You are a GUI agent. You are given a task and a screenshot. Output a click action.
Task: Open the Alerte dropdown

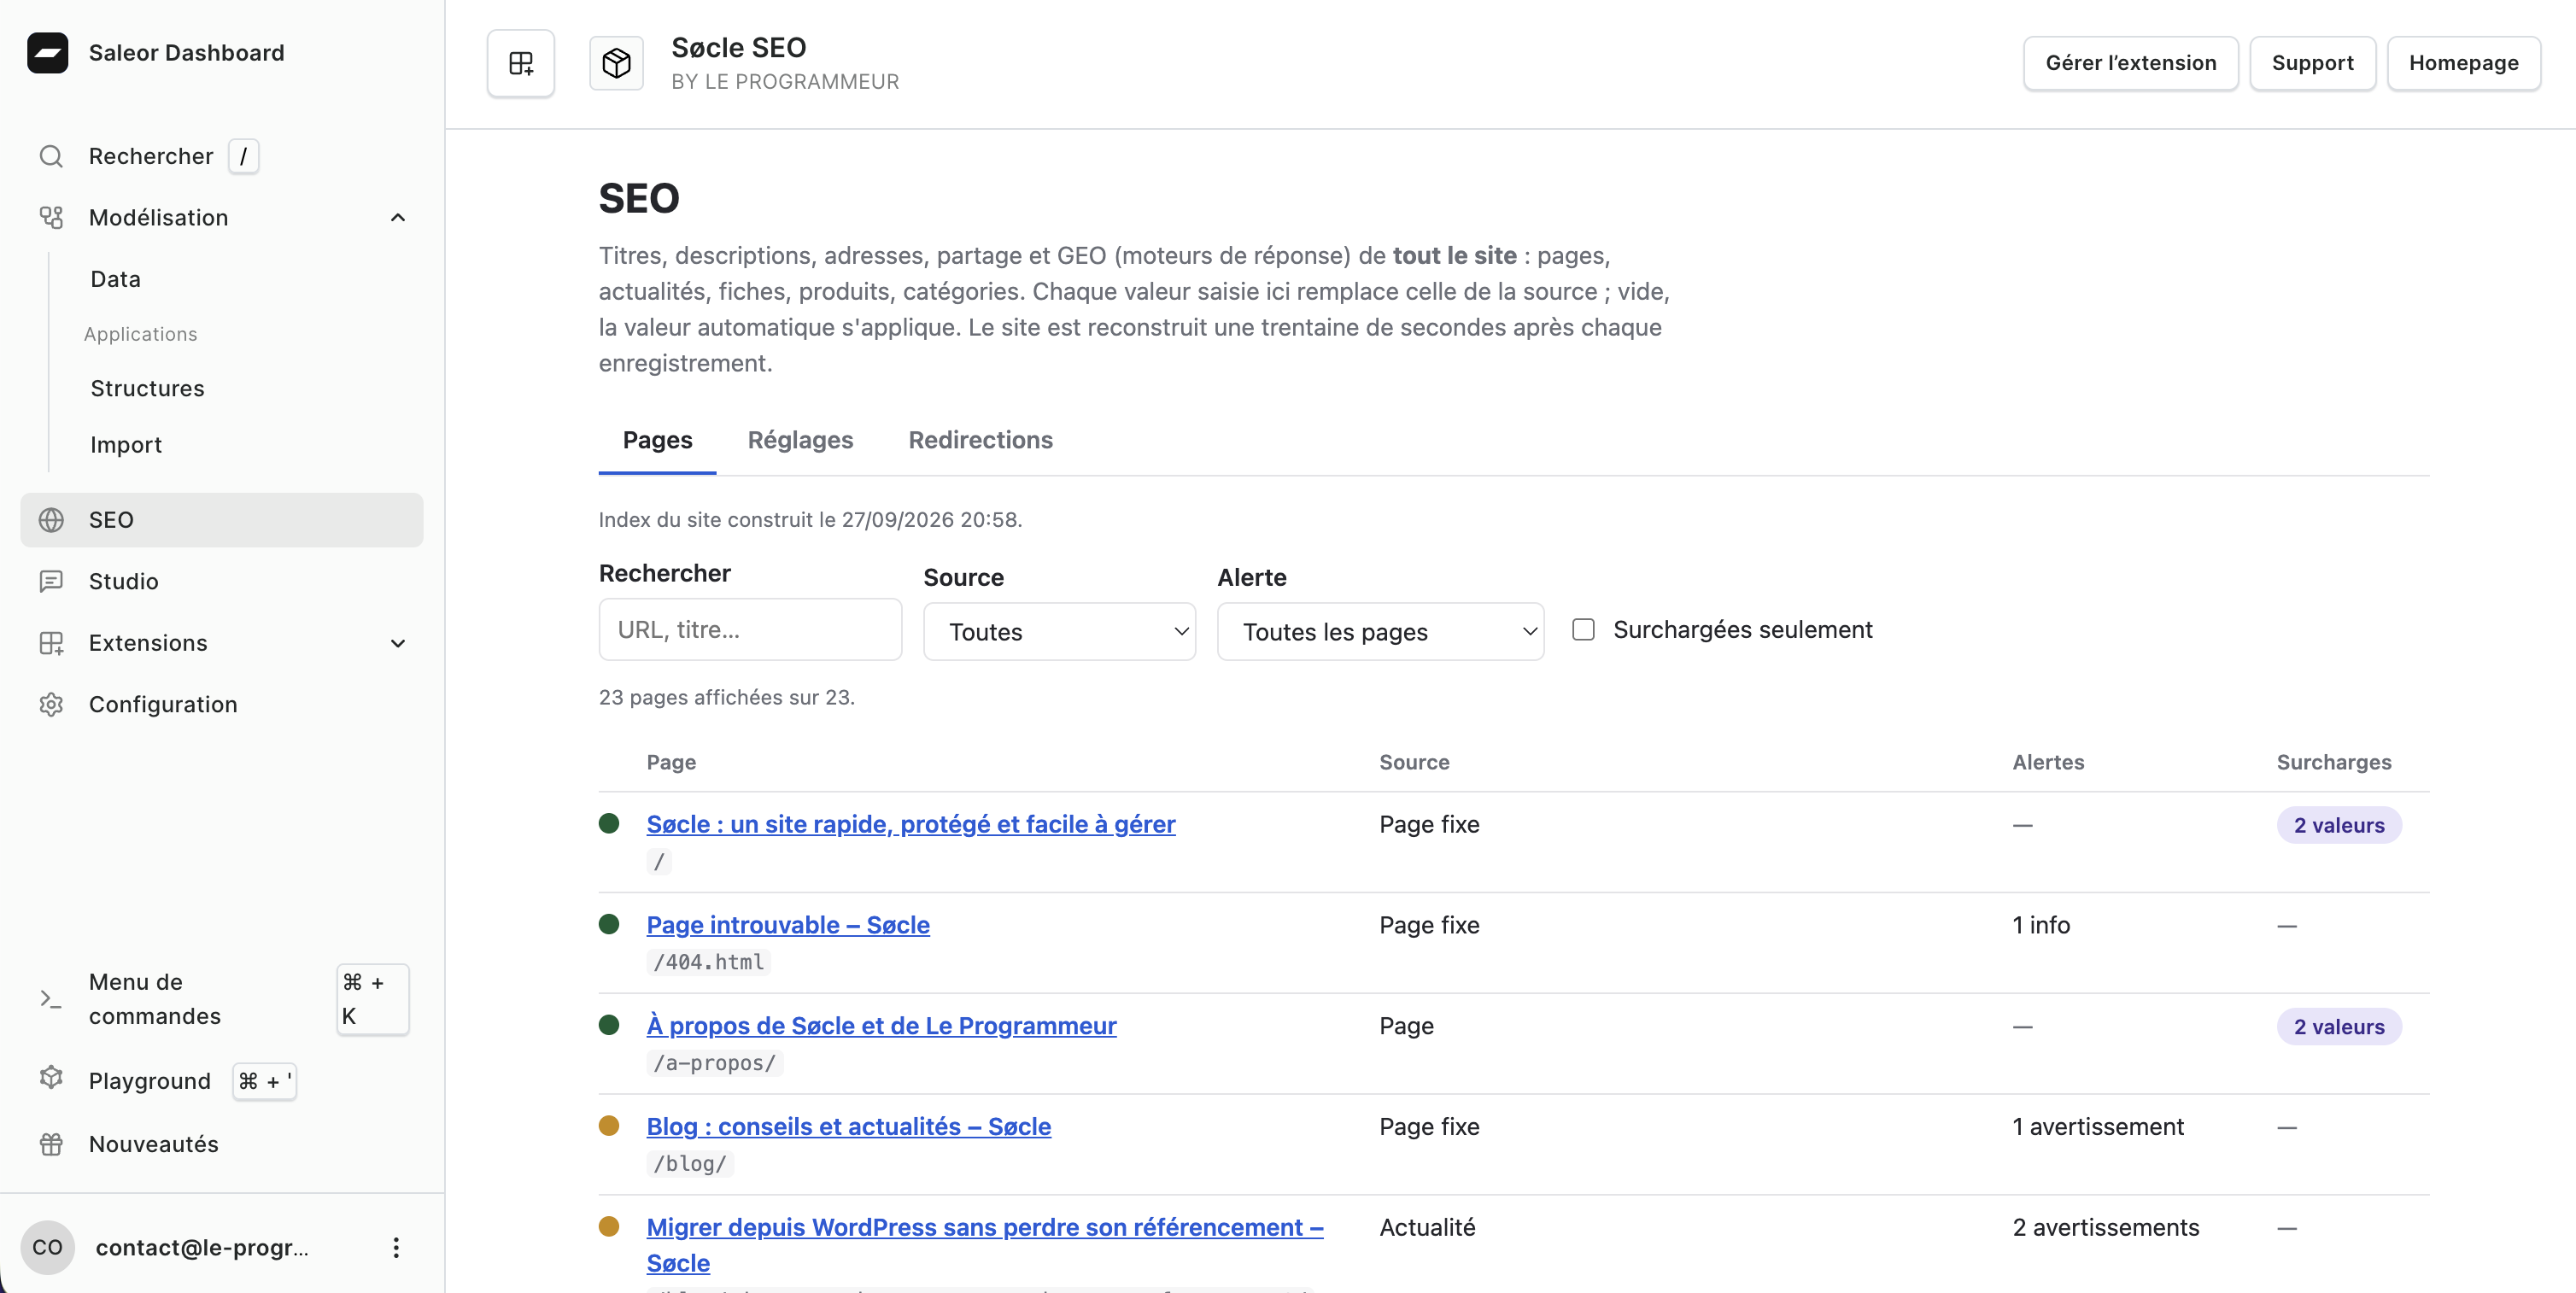(1380, 631)
